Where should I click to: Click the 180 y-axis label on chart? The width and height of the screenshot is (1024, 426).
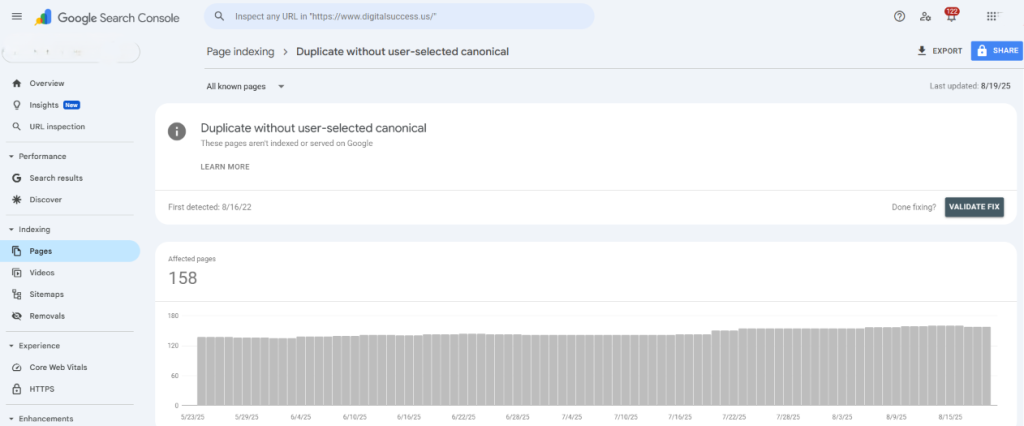tap(173, 316)
